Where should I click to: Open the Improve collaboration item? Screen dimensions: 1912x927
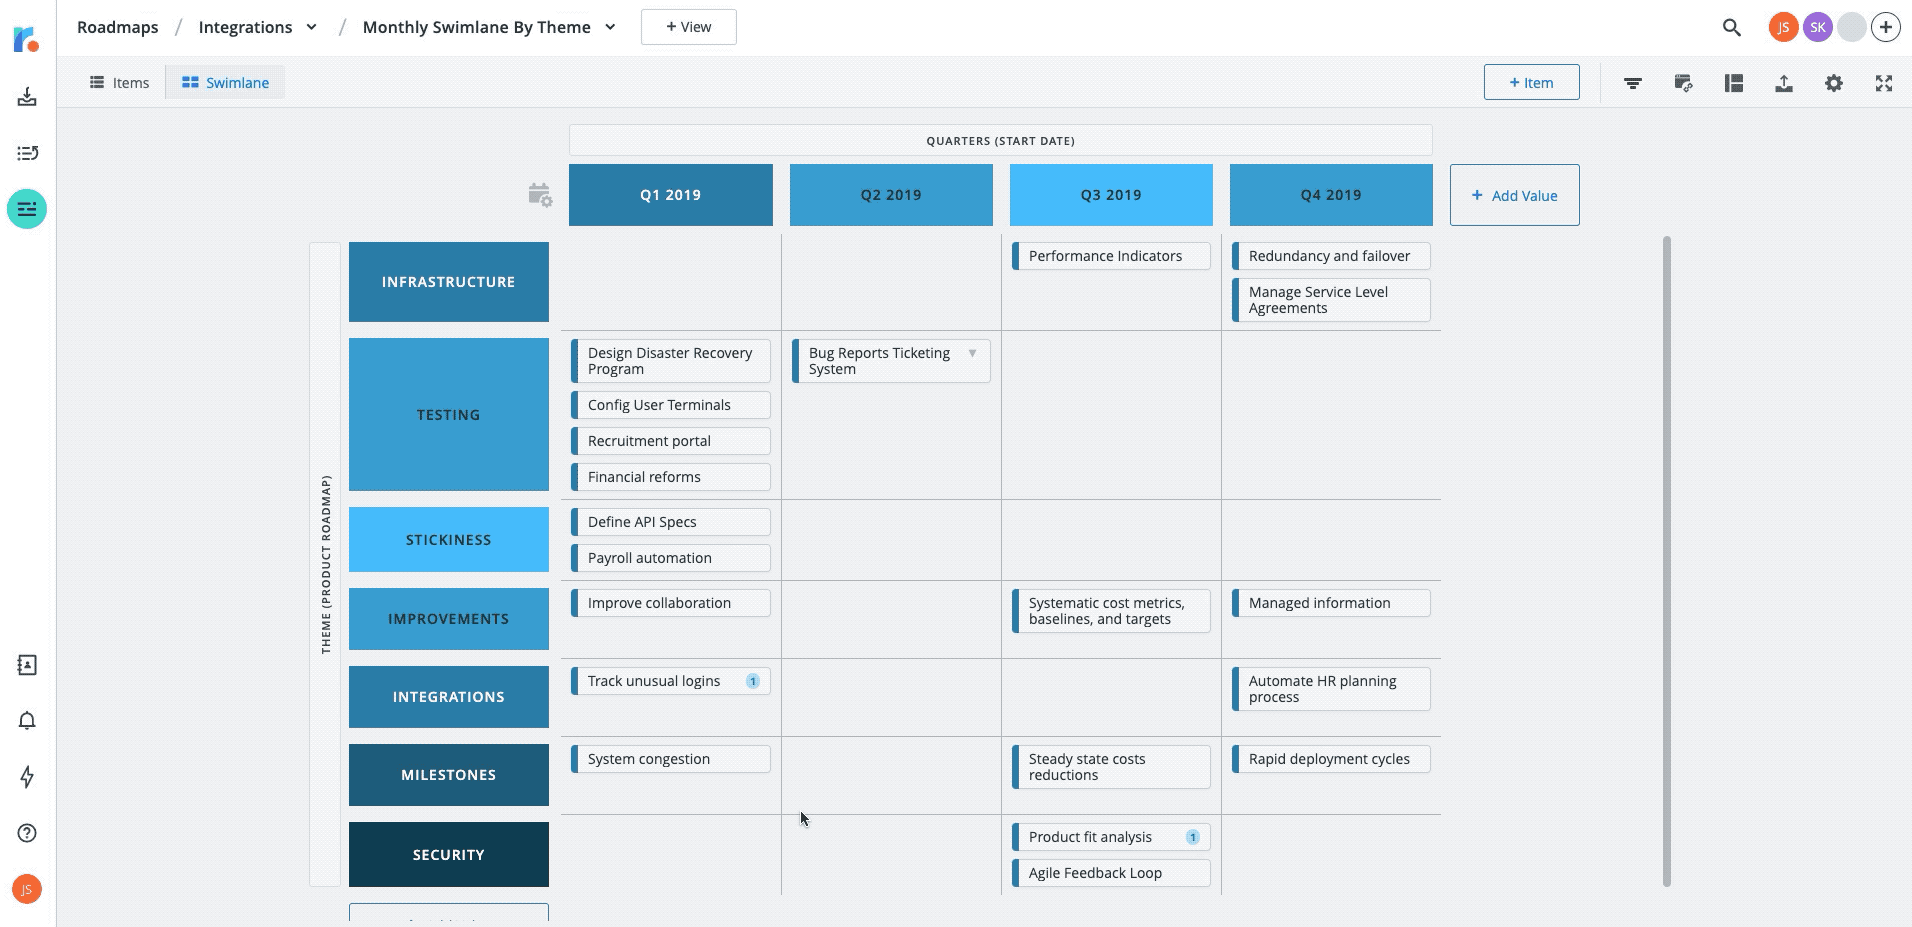(671, 603)
